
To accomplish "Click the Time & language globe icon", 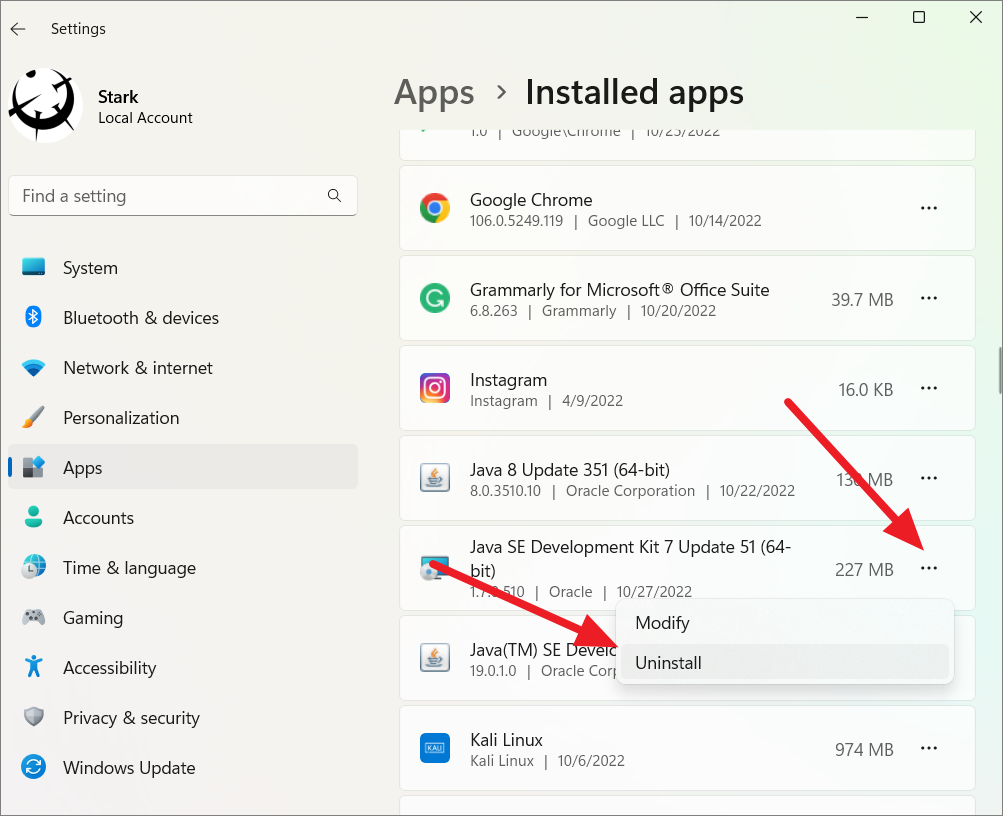I will tap(33, 567).
